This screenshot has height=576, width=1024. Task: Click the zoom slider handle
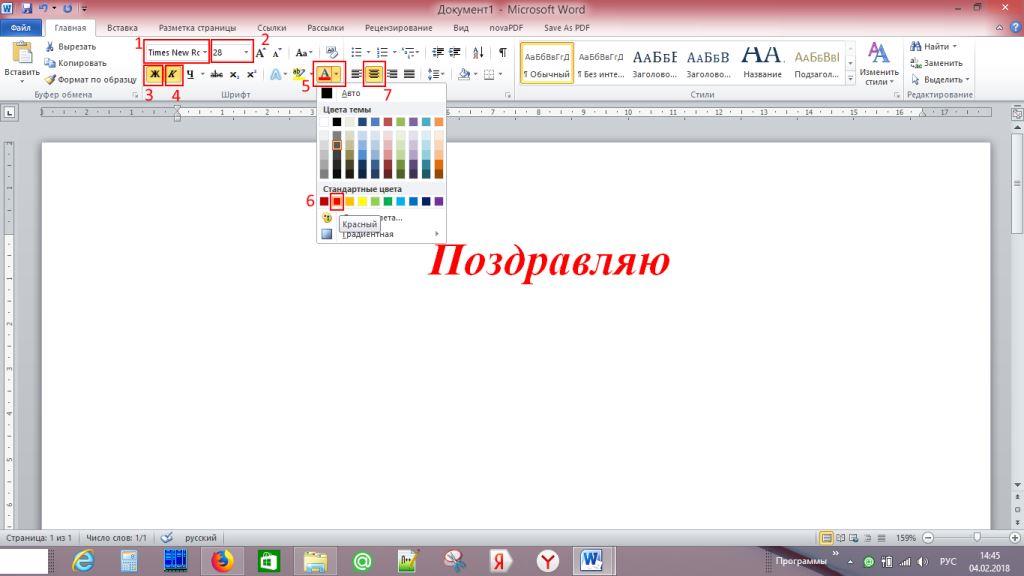pyautogui.click(x=977, y=537)
